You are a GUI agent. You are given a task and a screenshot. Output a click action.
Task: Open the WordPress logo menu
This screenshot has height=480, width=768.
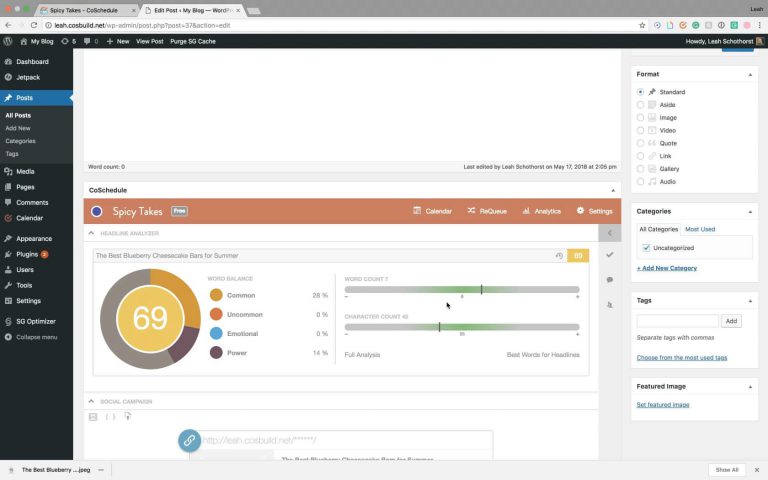[x=8, y=41]
